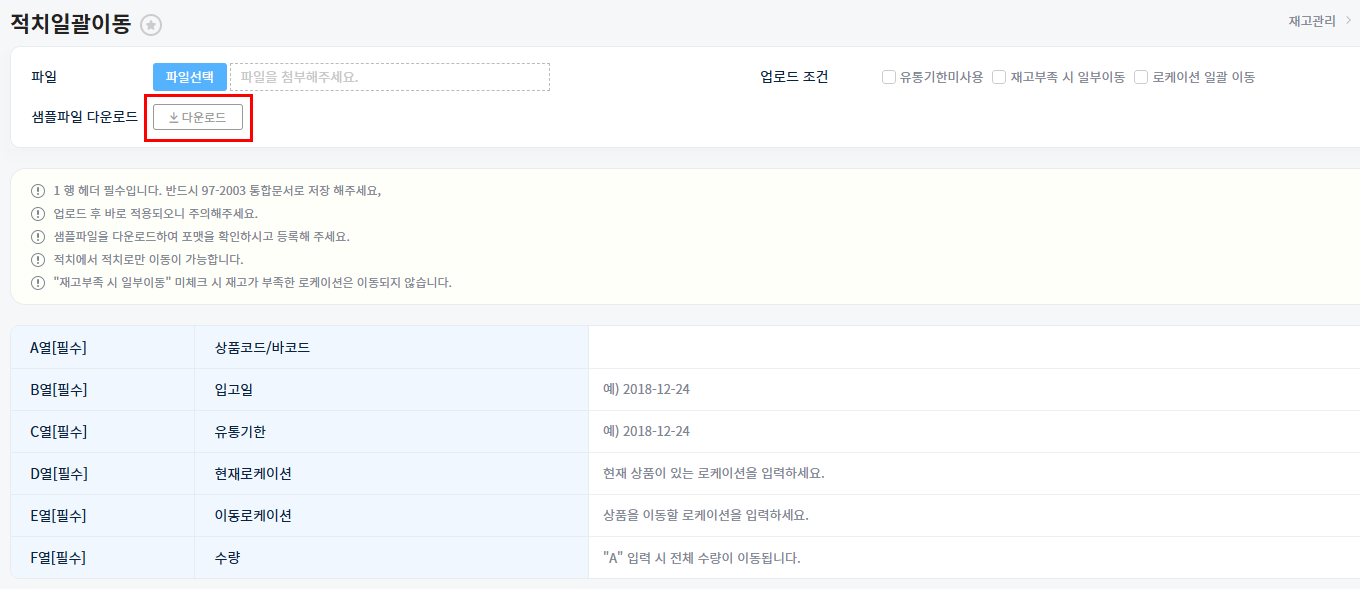Enable the 유통기한미사용 checkbox
The width and height of the screenshot is (1360, 589).
tap(888, 77)
